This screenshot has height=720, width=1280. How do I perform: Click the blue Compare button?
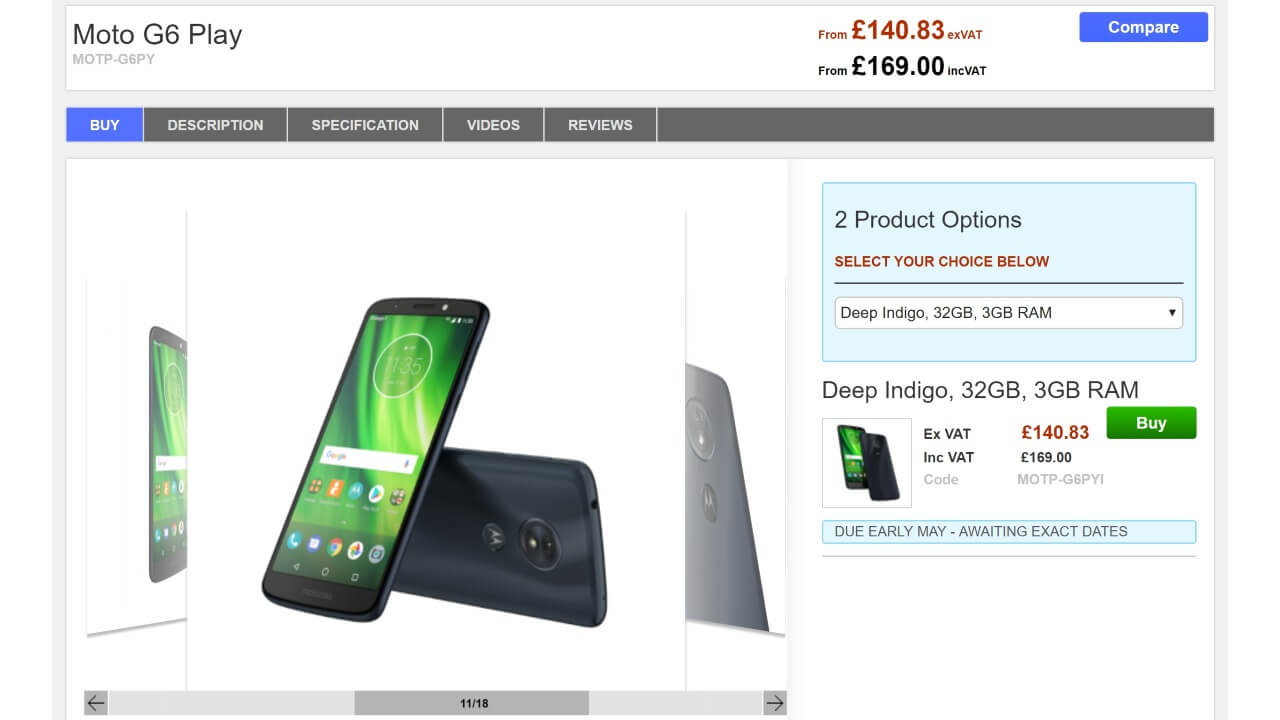tap(1143, 27)
